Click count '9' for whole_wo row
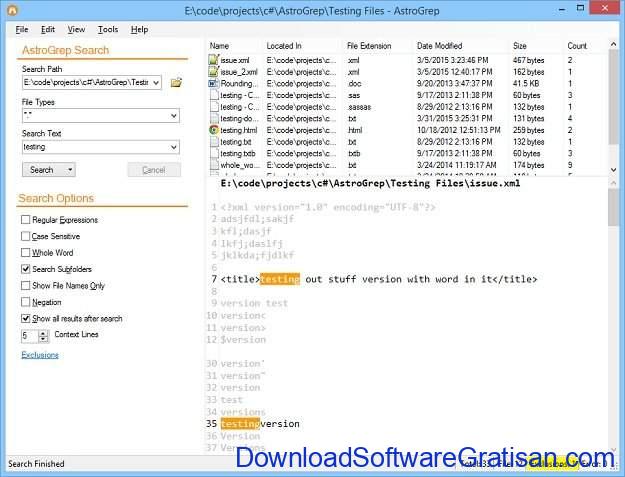 click(570, 165)
